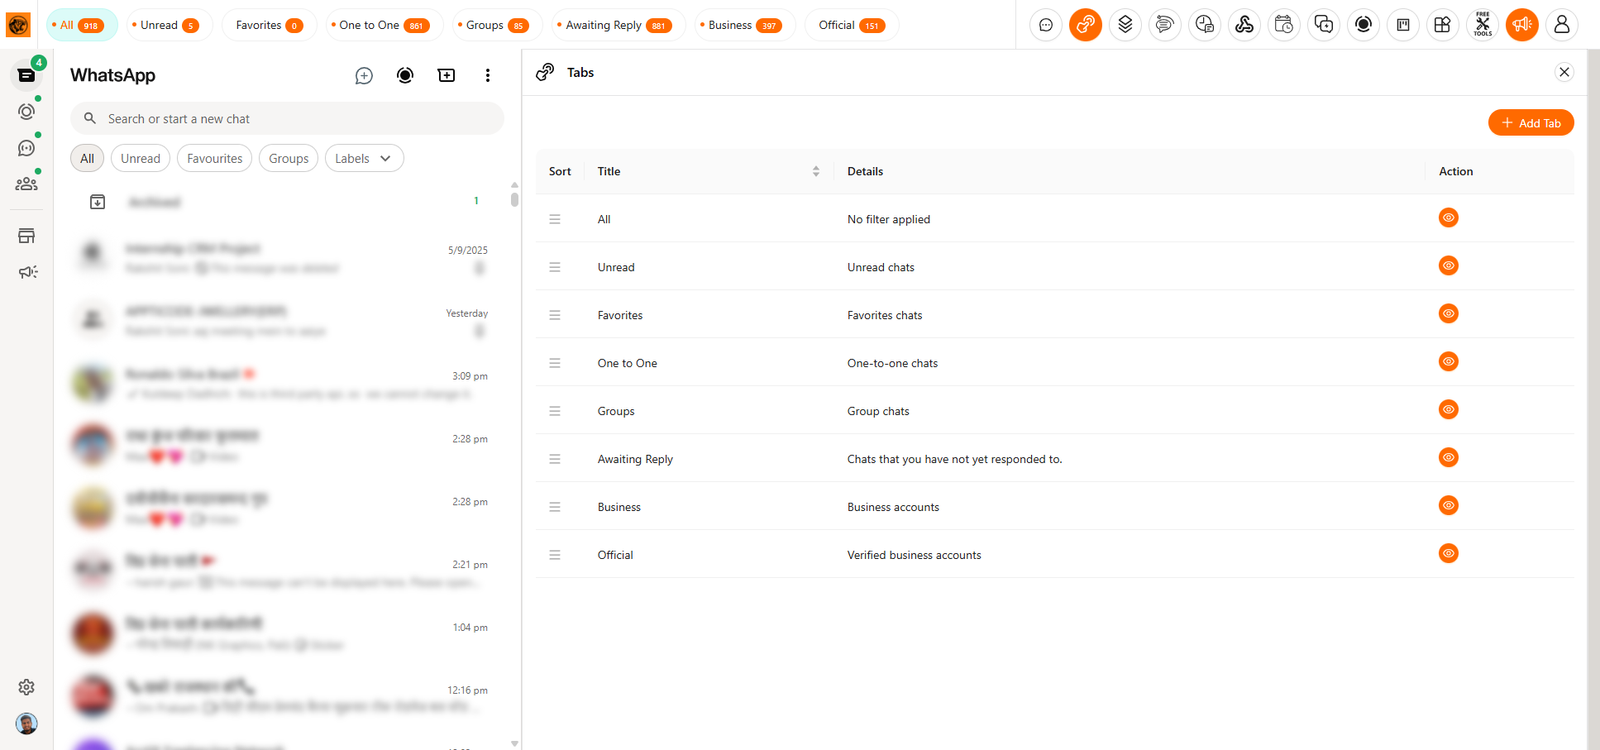Open the chat dated 5/9/2025
Viewport: 1600px width, 750px height.
[286, 257]
